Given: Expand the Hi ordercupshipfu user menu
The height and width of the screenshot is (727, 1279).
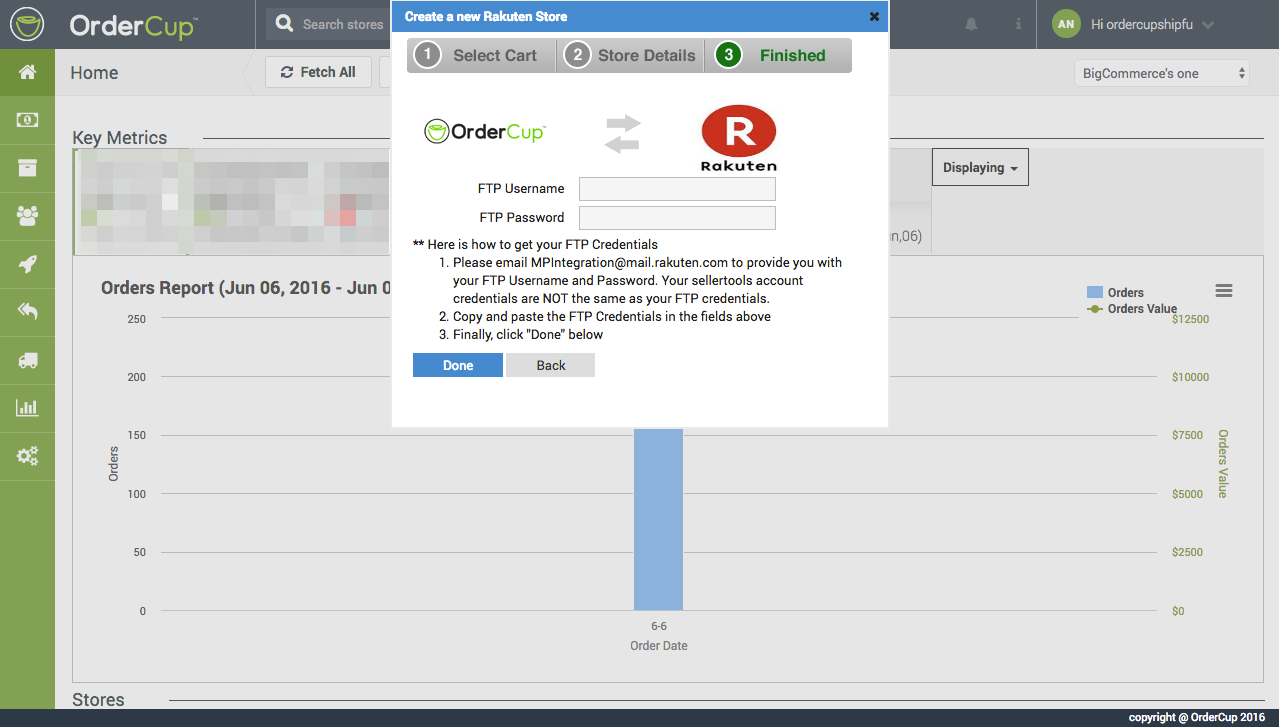Looking at the screenshot, I should point(1153,24).
